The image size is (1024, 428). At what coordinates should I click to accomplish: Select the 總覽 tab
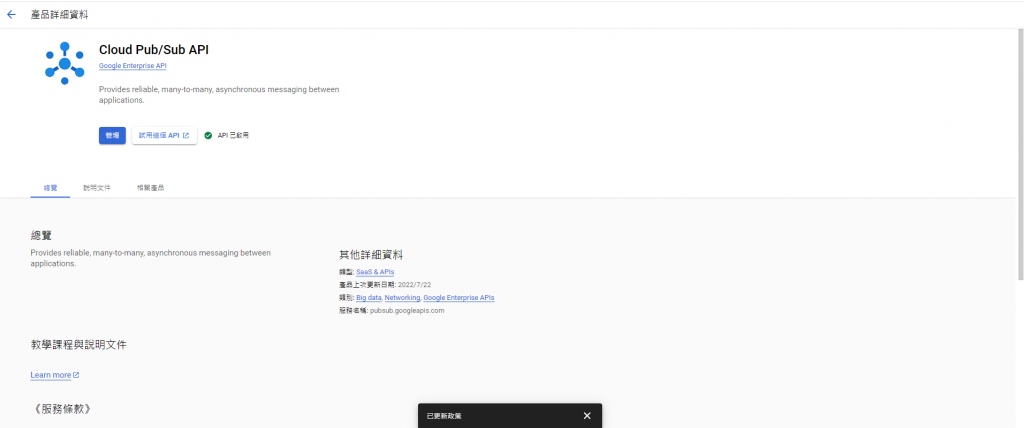[x=50, y=188]
